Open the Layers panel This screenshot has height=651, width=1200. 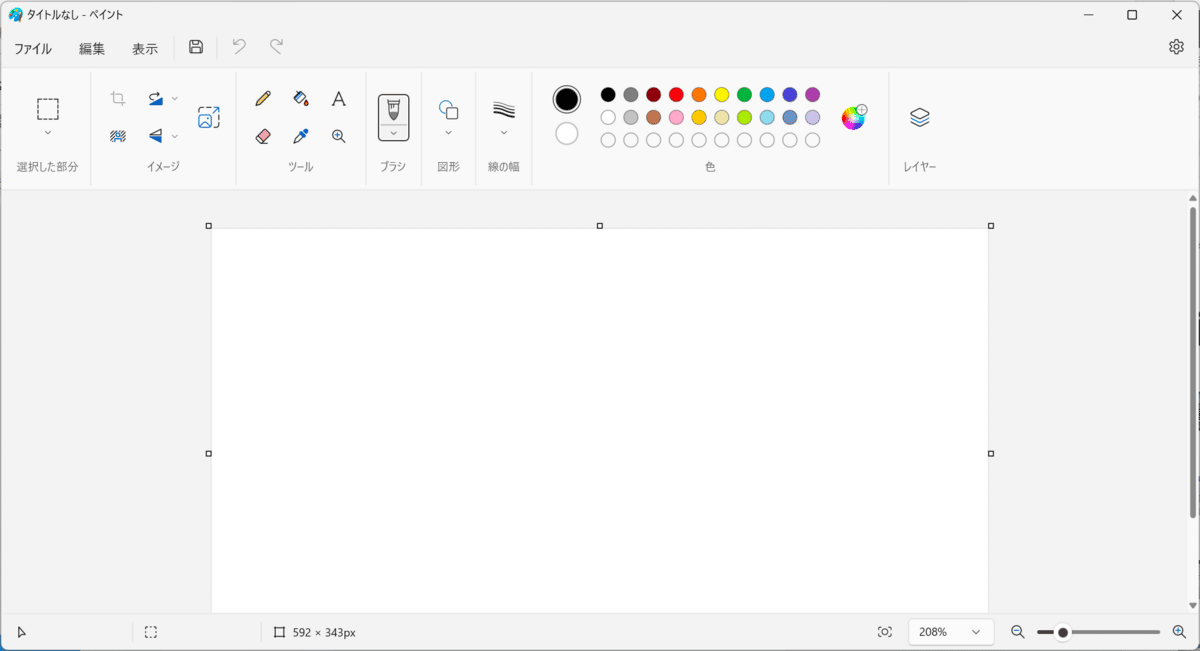pyautogui.click(x=920, y=117)
